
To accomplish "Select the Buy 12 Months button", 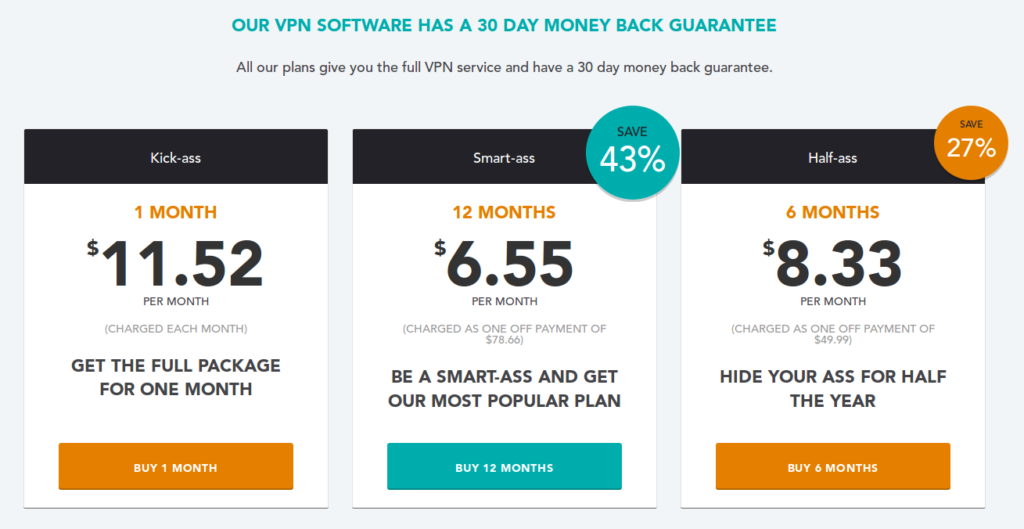I will 504,466.
